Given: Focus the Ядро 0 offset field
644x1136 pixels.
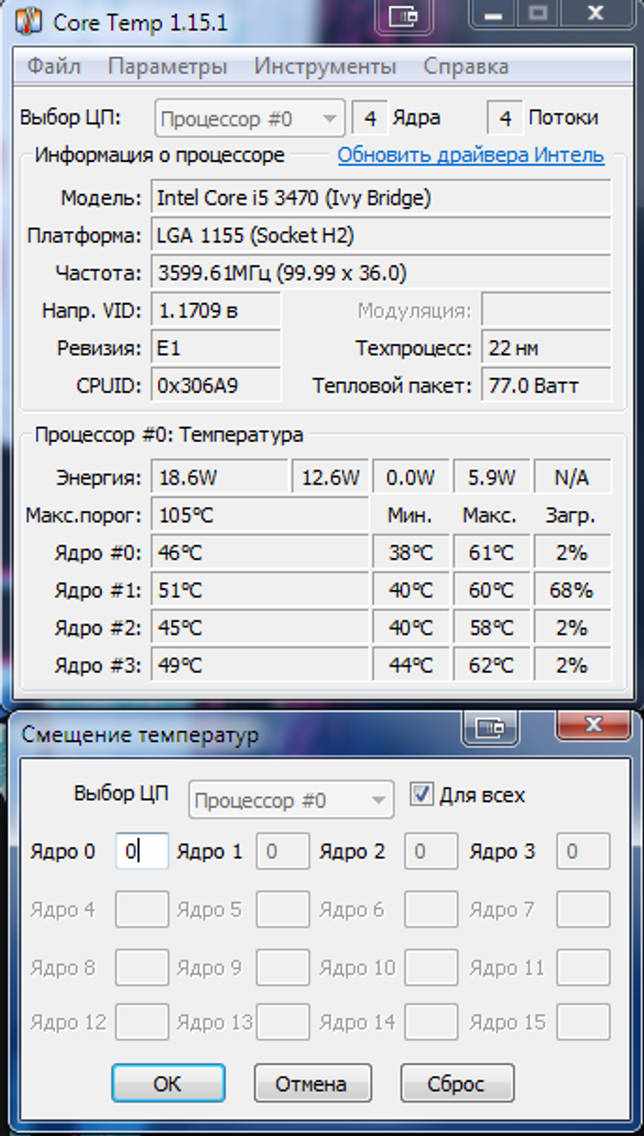Looking at the screenshot, I should pos(142,851).
